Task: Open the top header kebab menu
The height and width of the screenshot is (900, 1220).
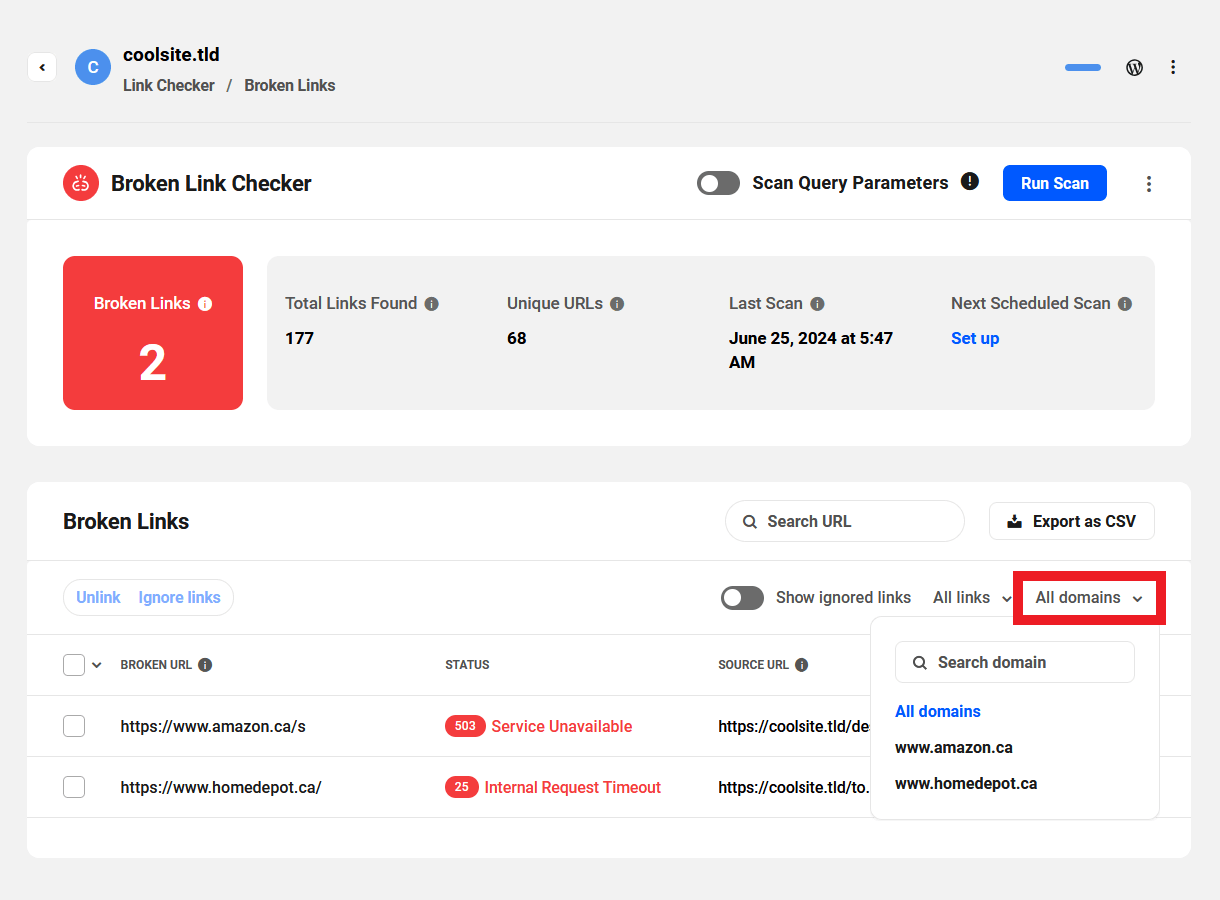Action: (1173, 67)
